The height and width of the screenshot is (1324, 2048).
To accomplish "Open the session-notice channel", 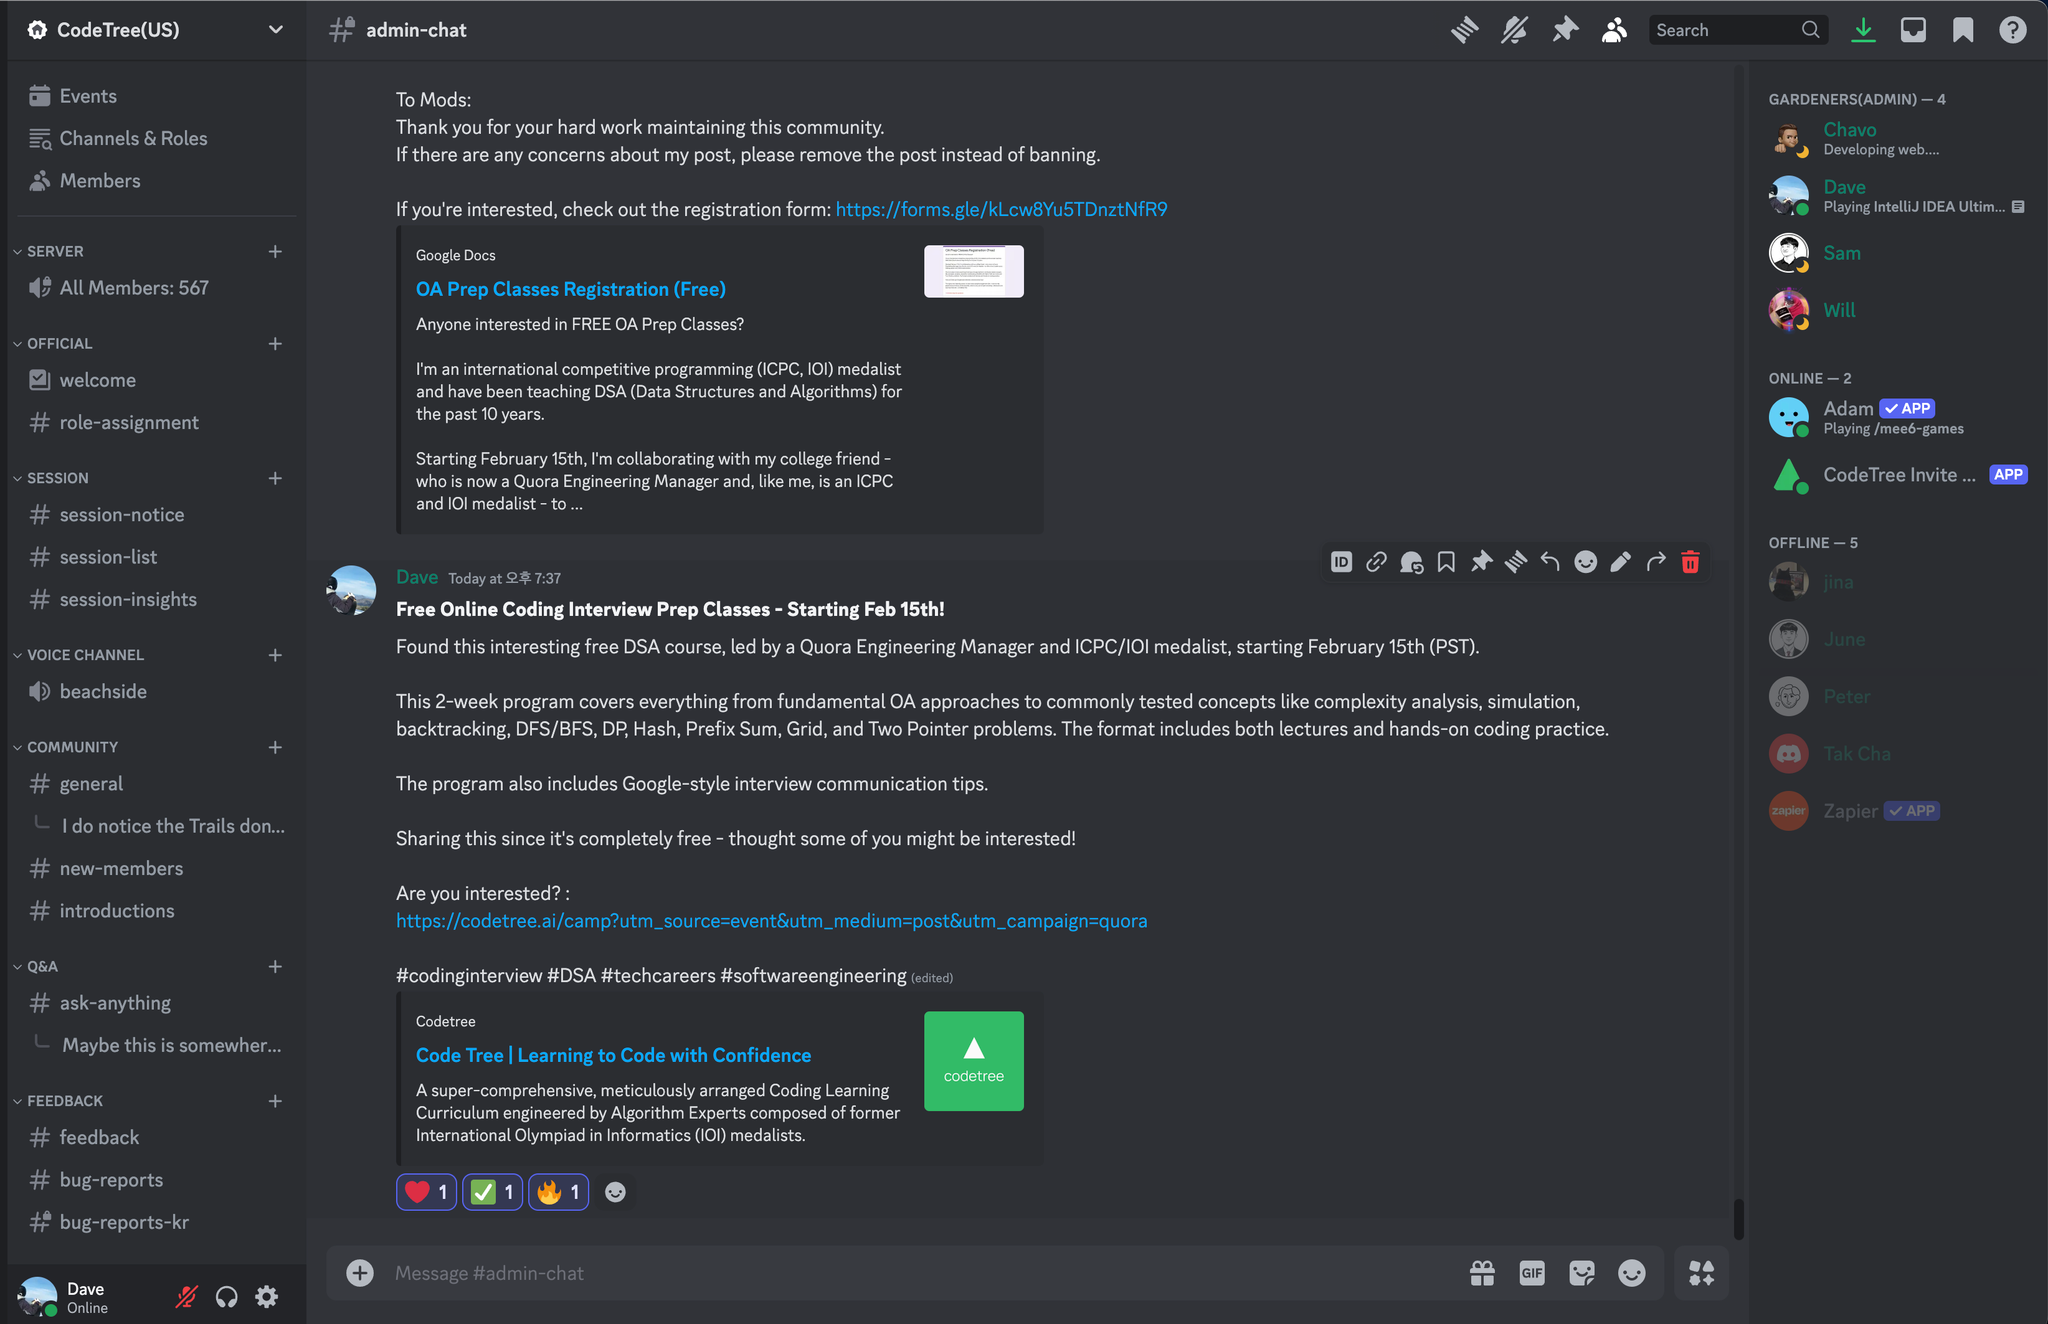I will click(x=121, y=515).
